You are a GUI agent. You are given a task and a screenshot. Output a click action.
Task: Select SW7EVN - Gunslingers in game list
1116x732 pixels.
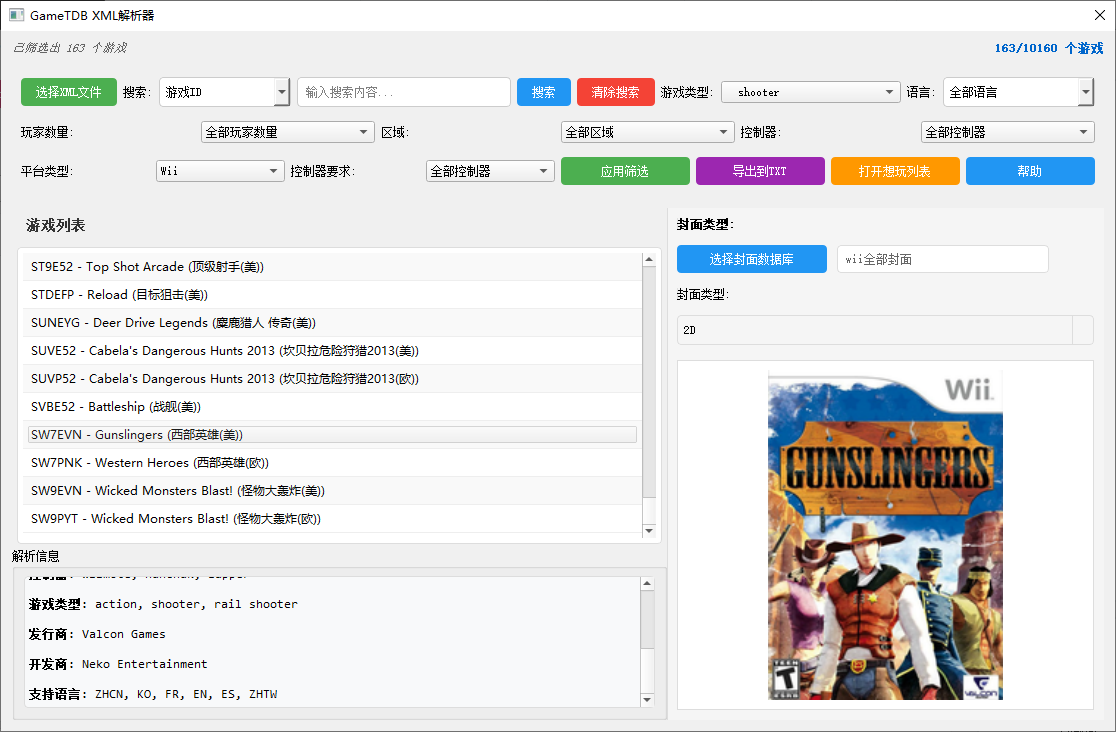(x=332, y=434)
